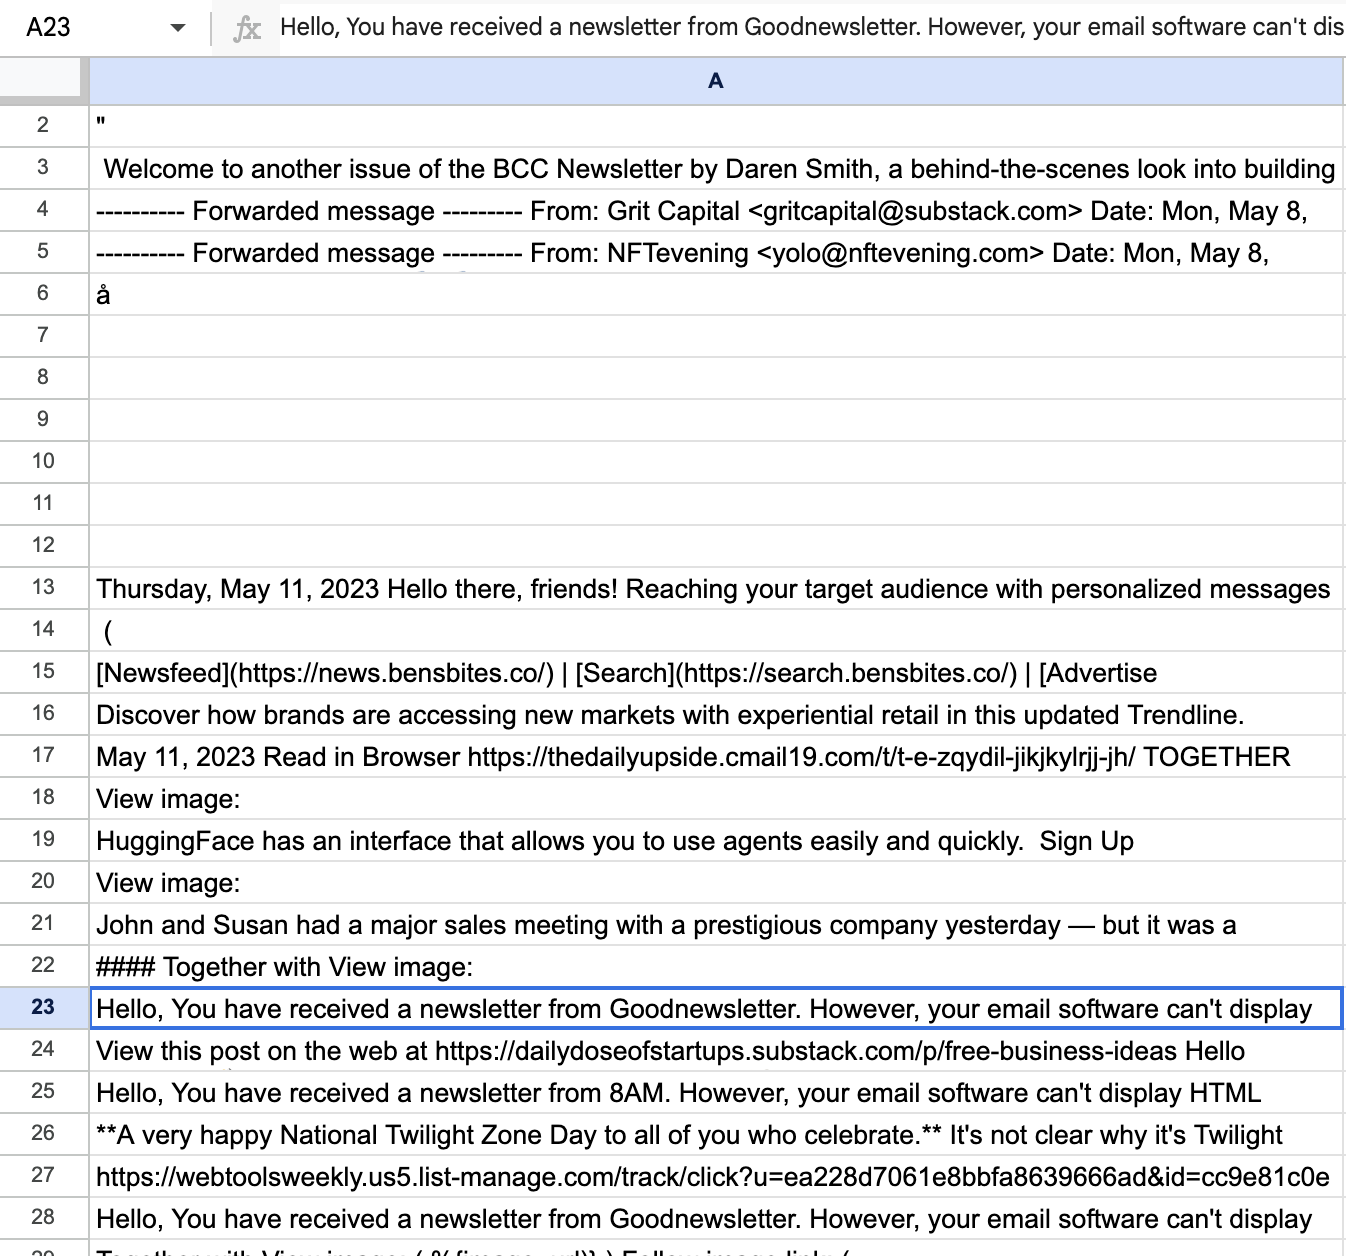Select the National Twilight Zone Day cell
The width and height of the screenshot is (1346, 1256).
(x=716, y=1134)
